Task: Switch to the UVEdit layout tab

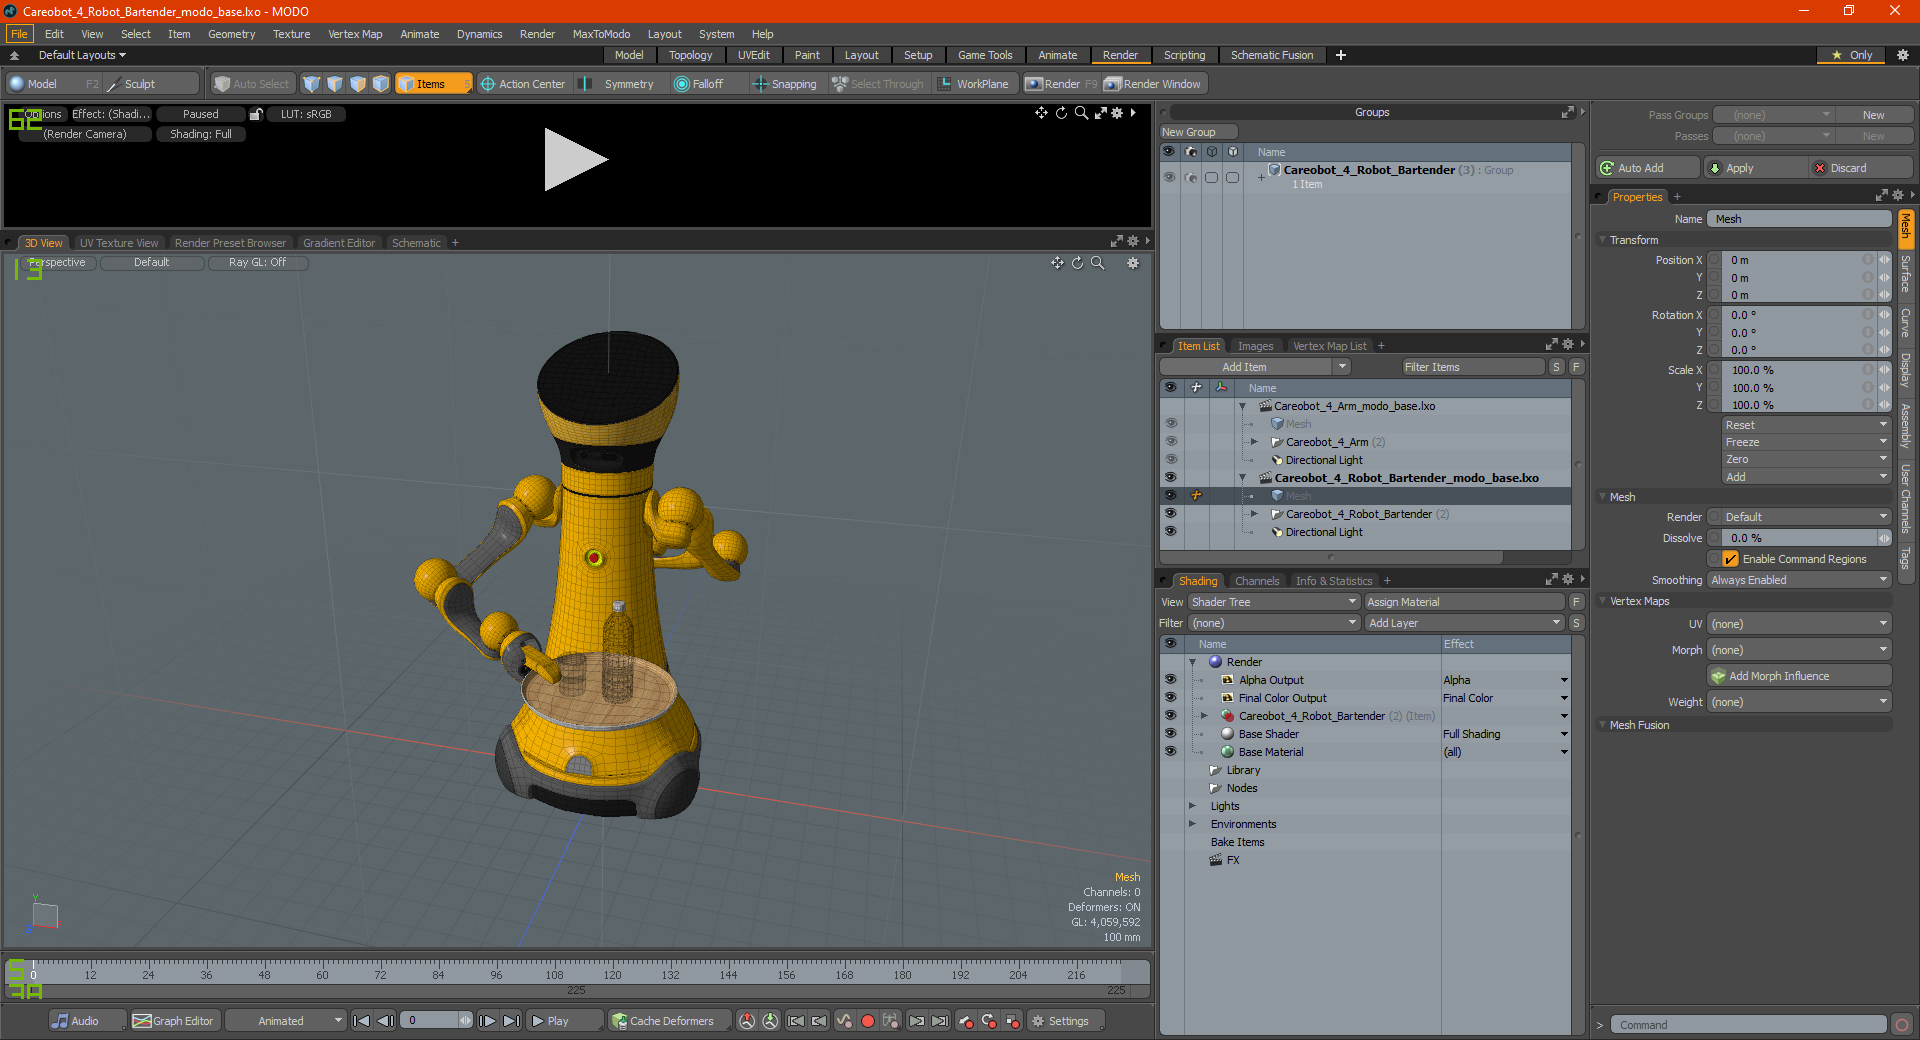Action: point(753,55)
